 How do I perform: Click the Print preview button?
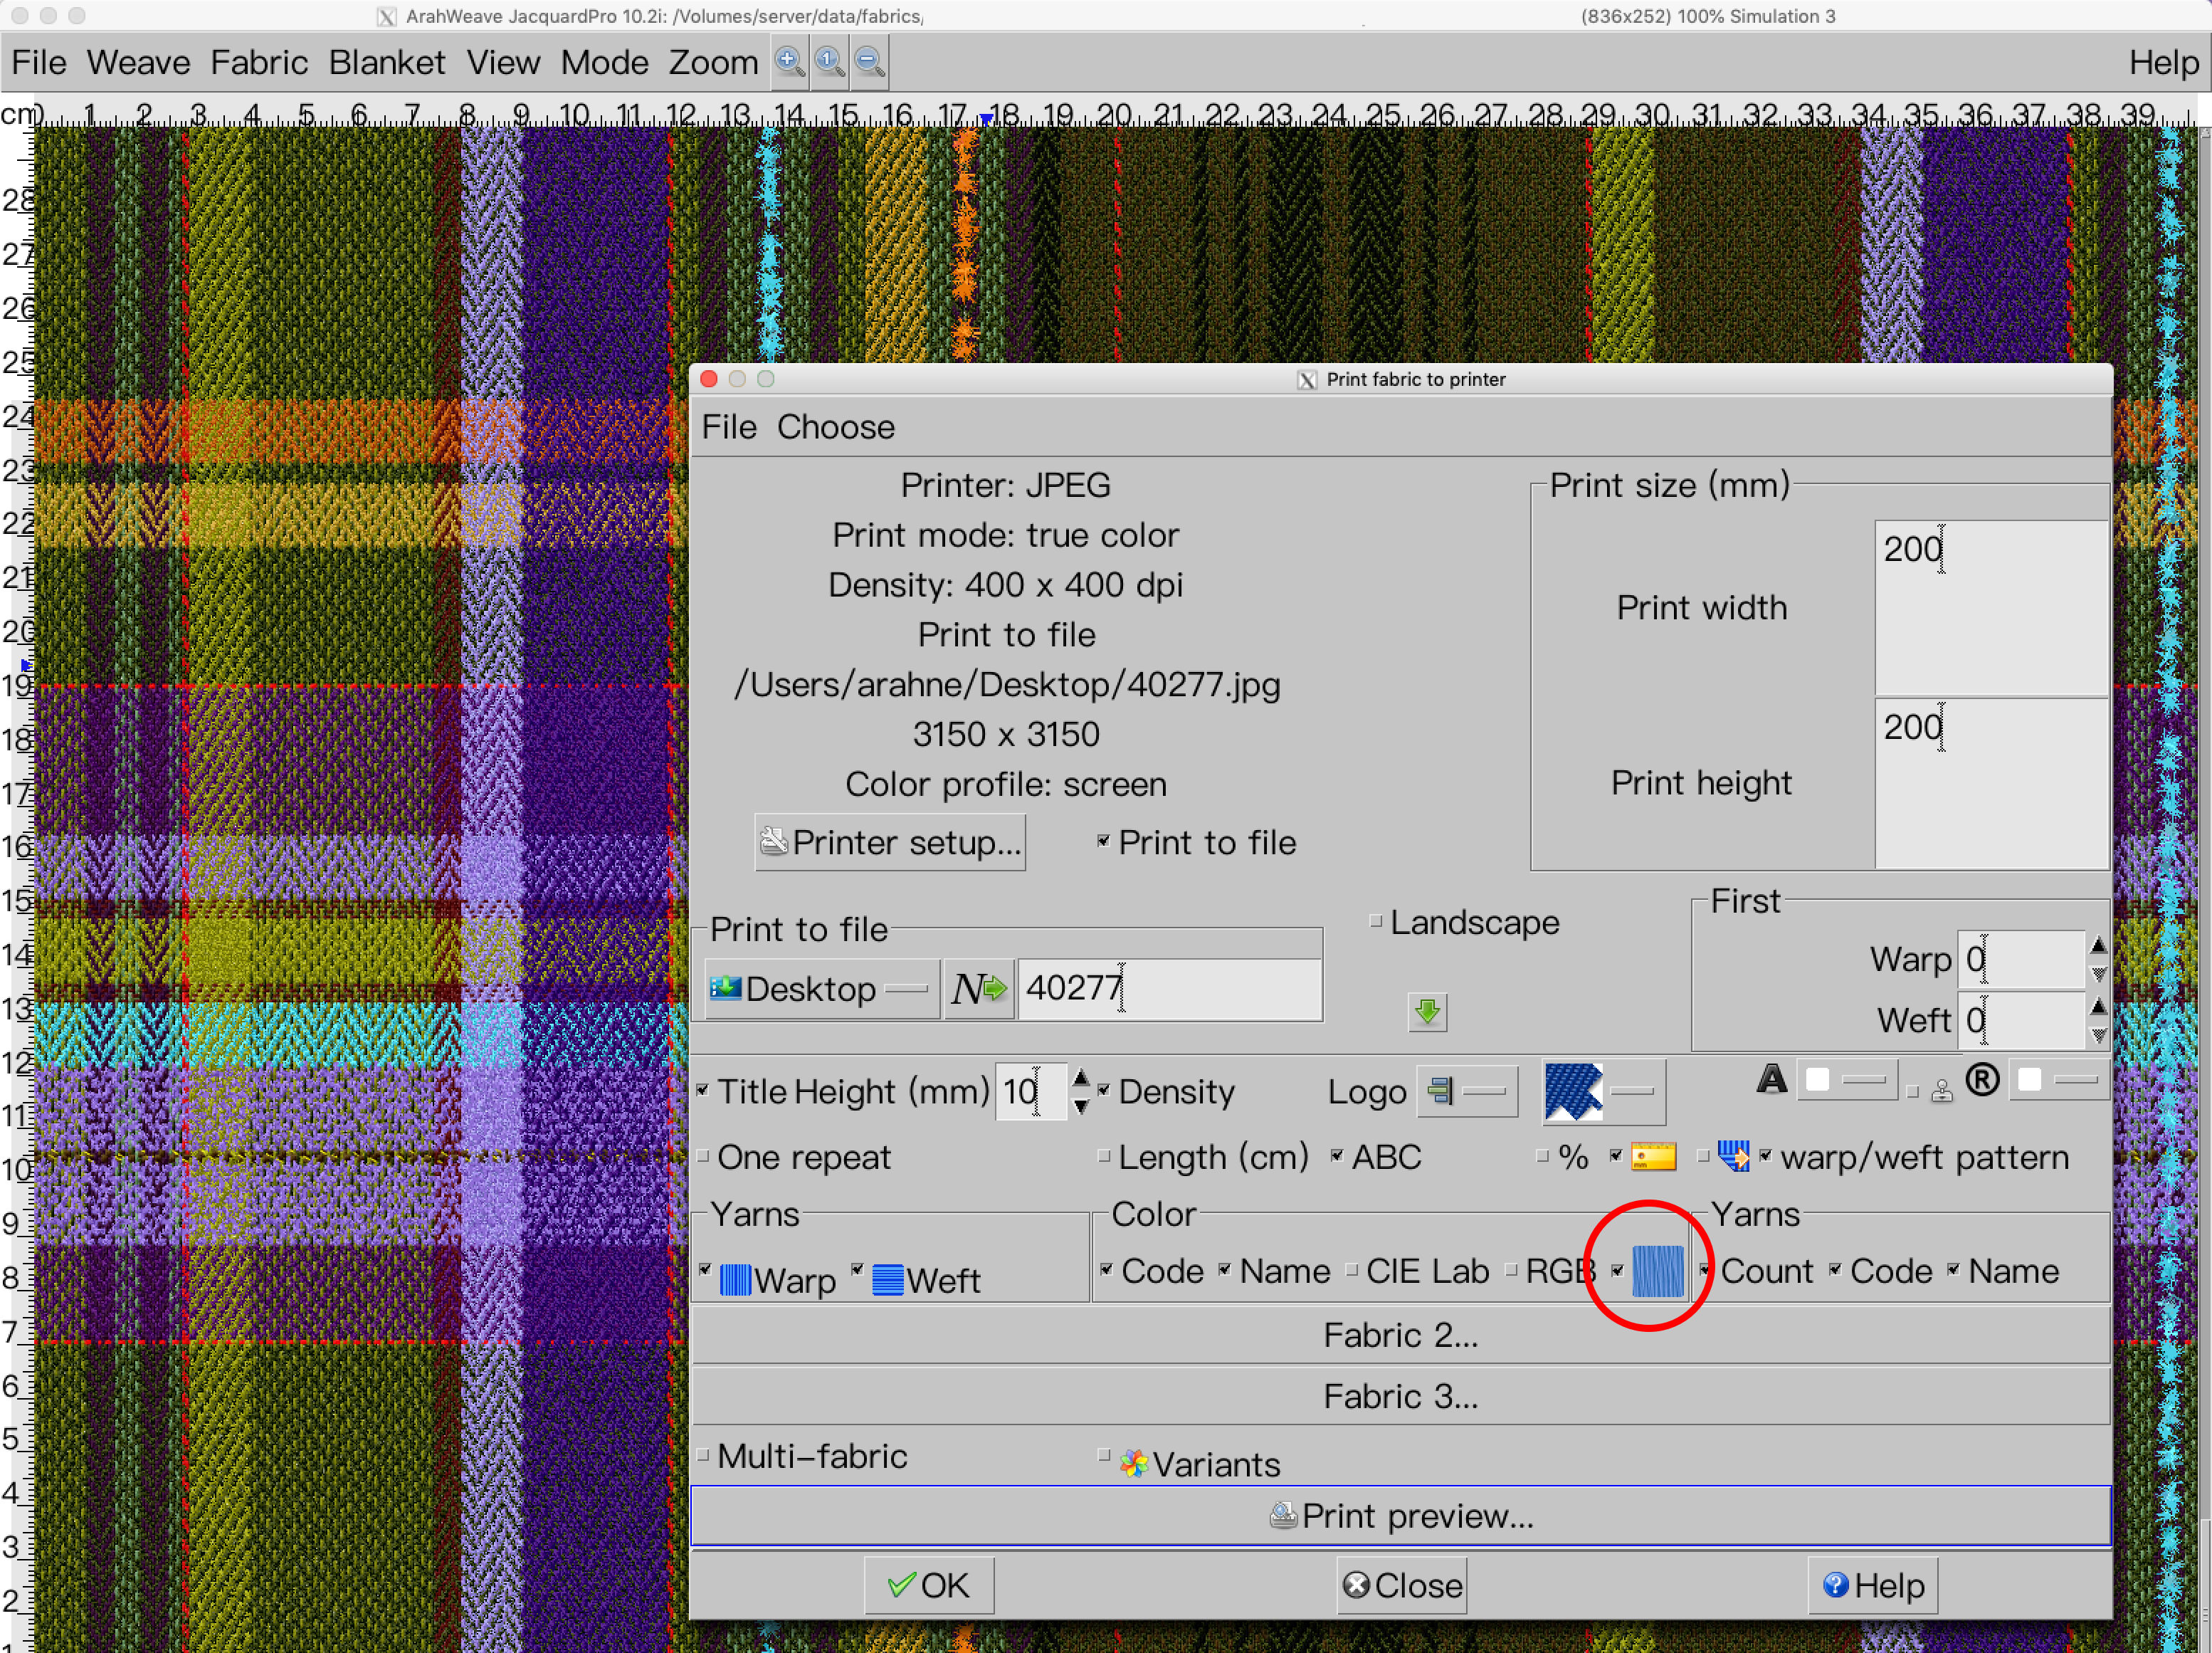coord(1400,1516)
